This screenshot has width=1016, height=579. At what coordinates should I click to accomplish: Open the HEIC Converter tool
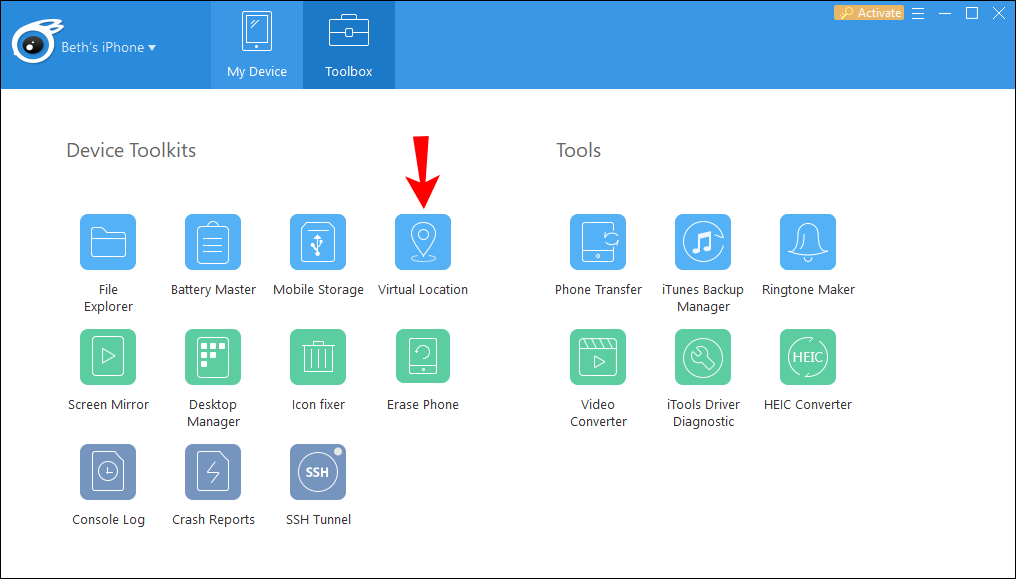[x=808, y=357]
